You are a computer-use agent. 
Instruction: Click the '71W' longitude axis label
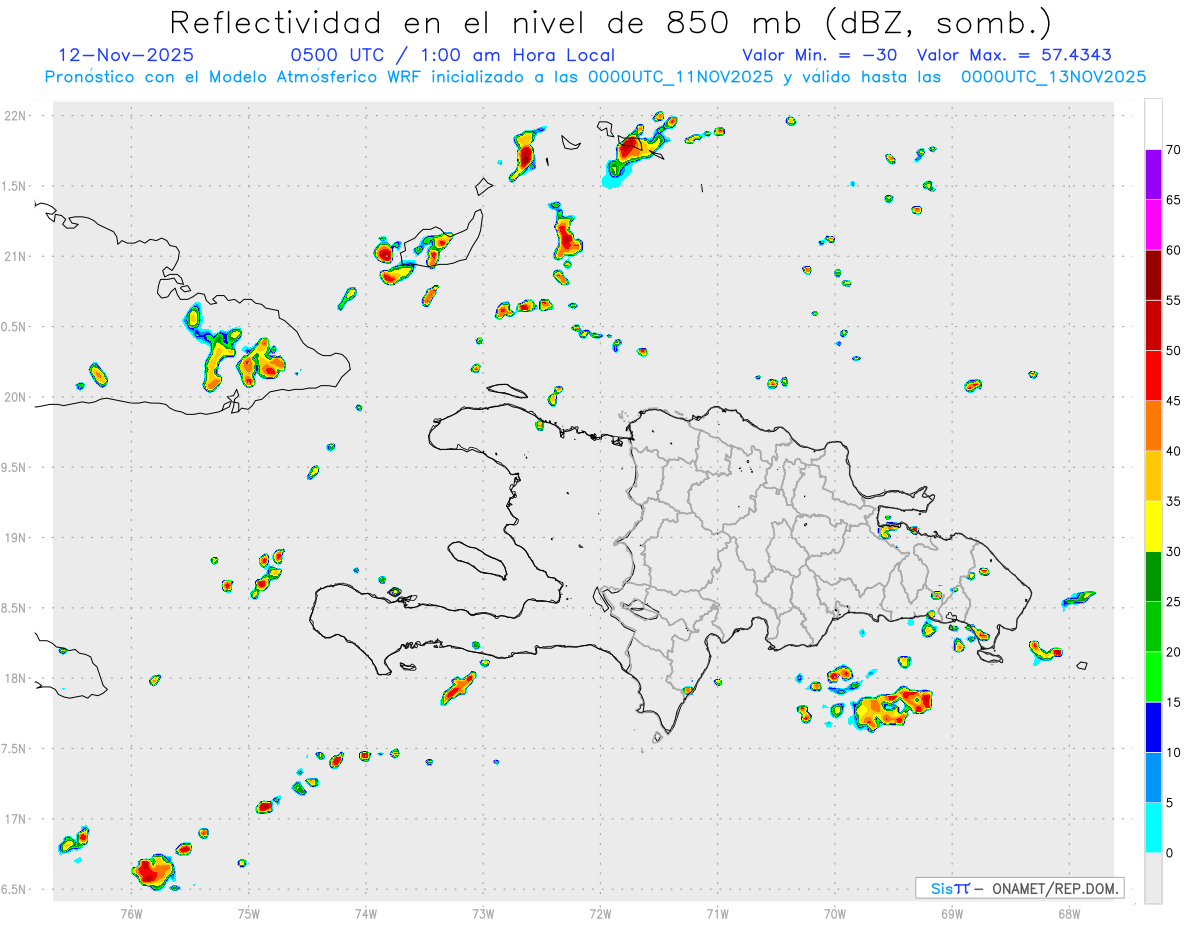717,913
